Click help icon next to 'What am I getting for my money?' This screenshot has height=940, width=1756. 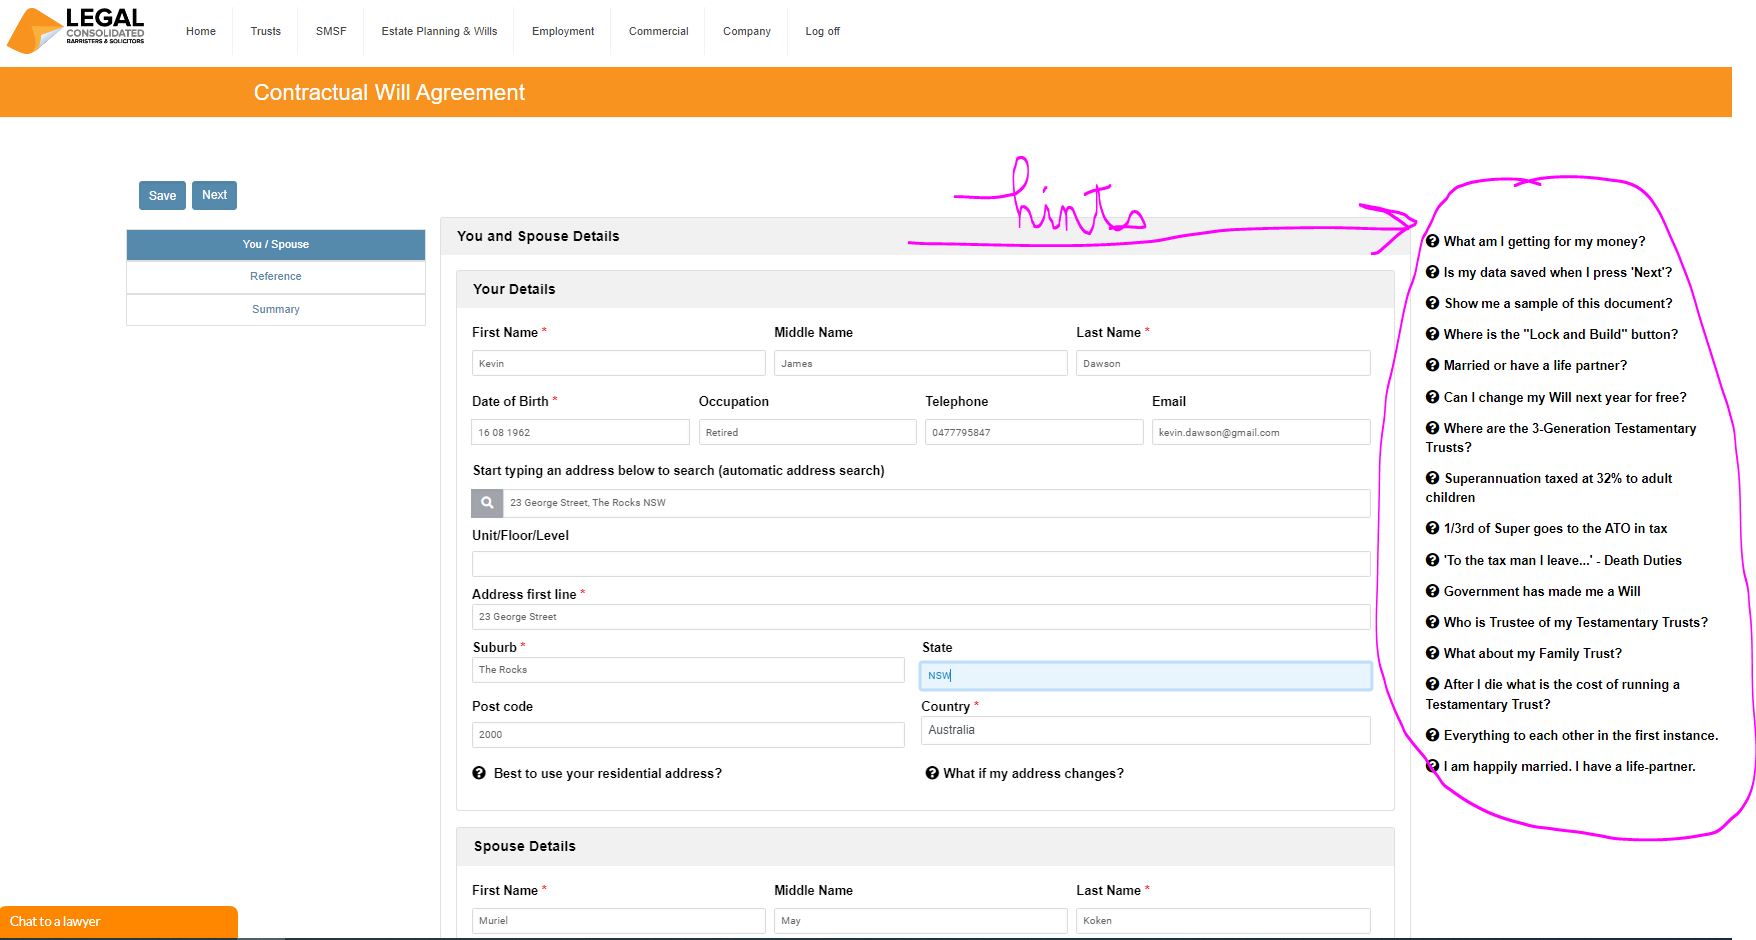click(1432, 241)
